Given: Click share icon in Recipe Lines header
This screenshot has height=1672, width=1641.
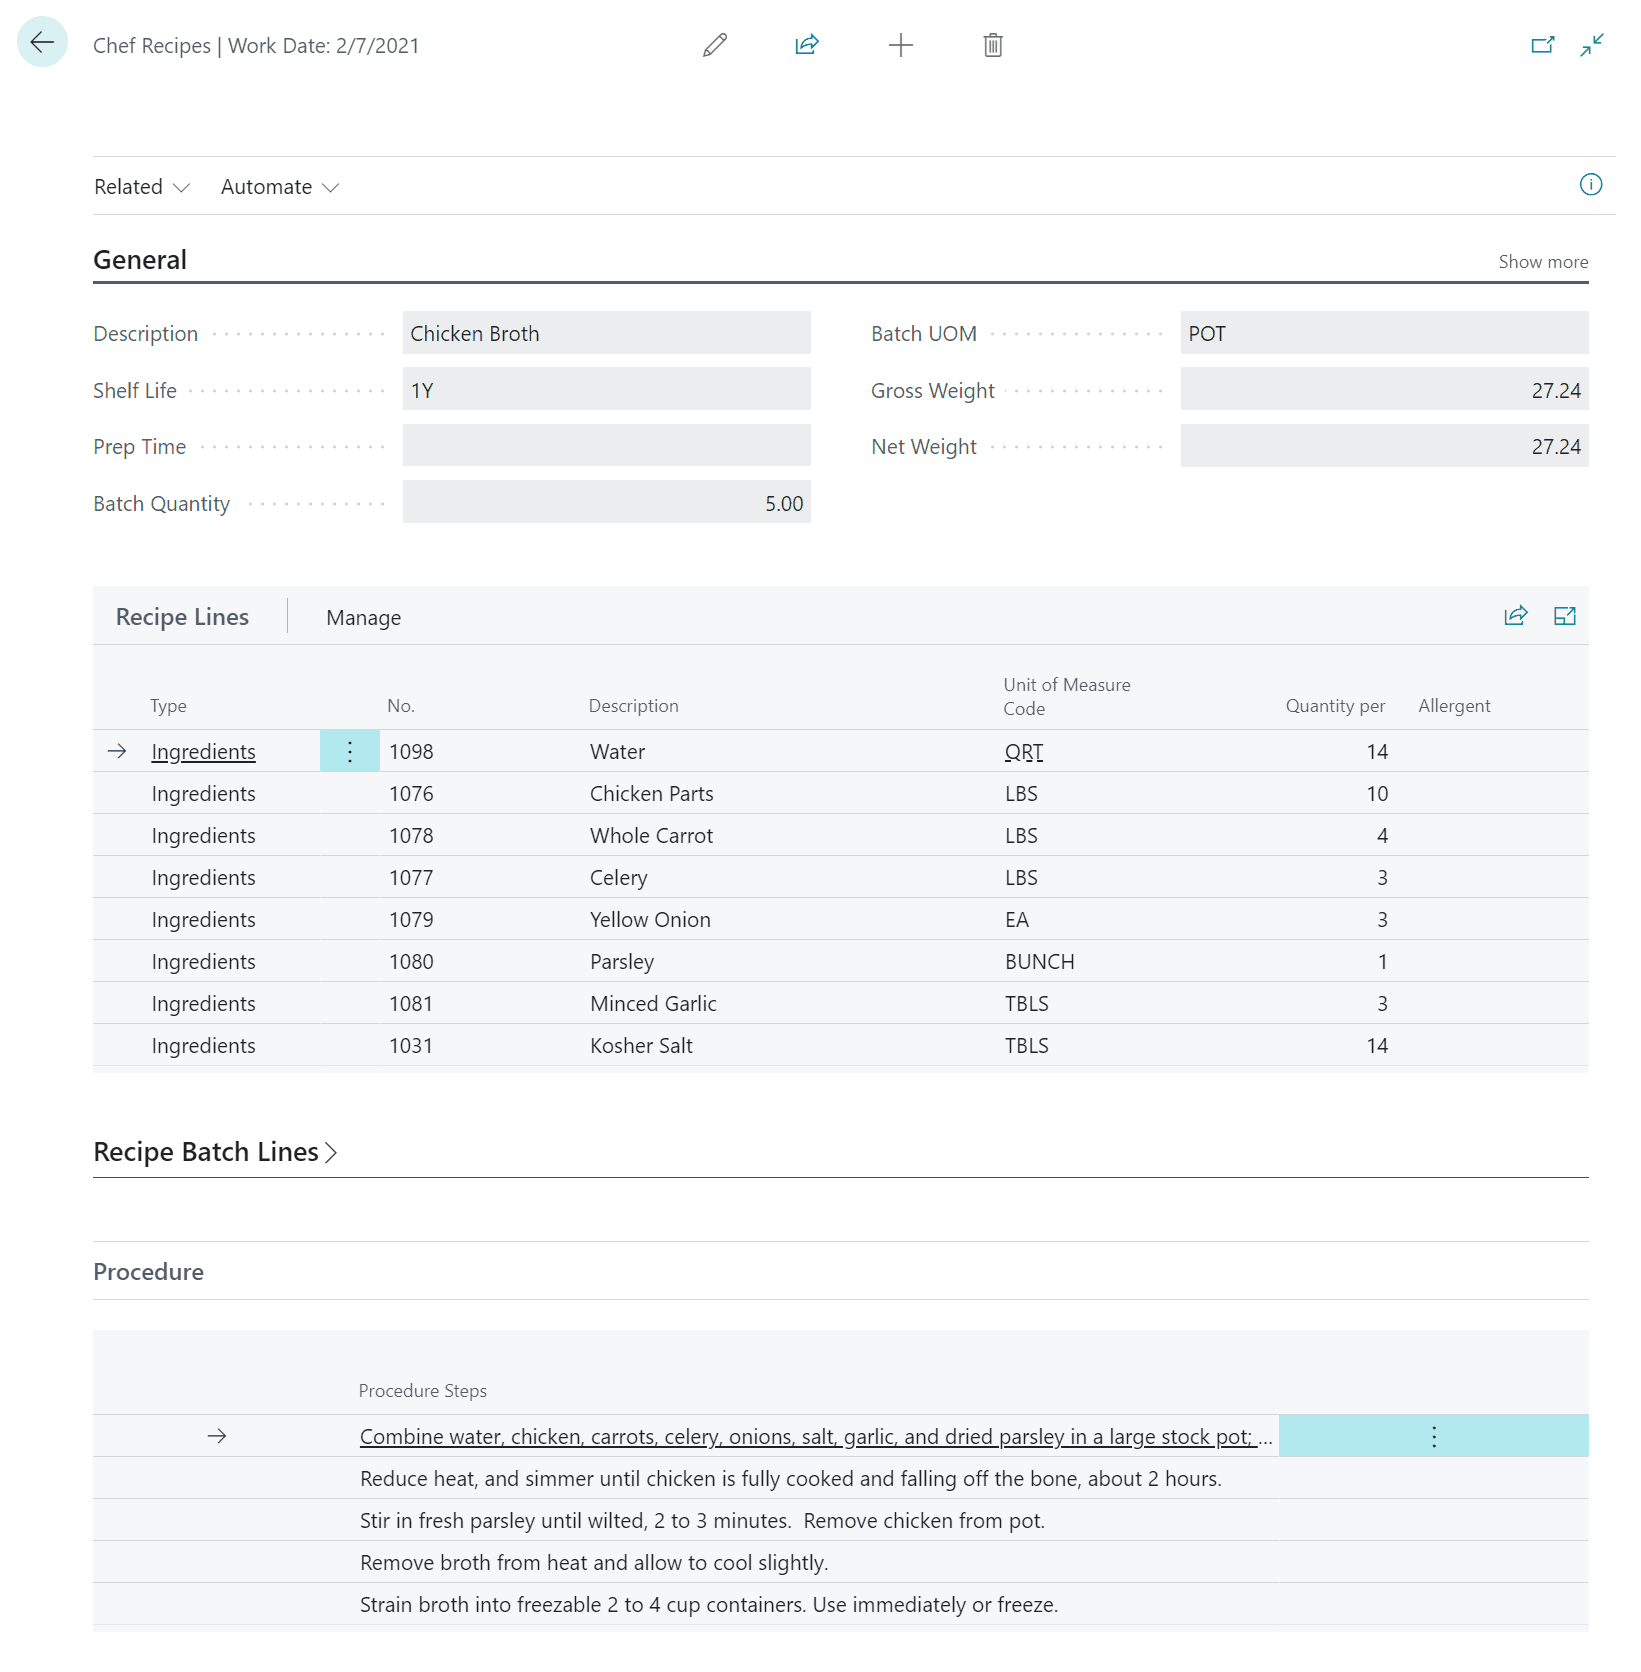Looking at the screenshot, I should (1516, 616).
